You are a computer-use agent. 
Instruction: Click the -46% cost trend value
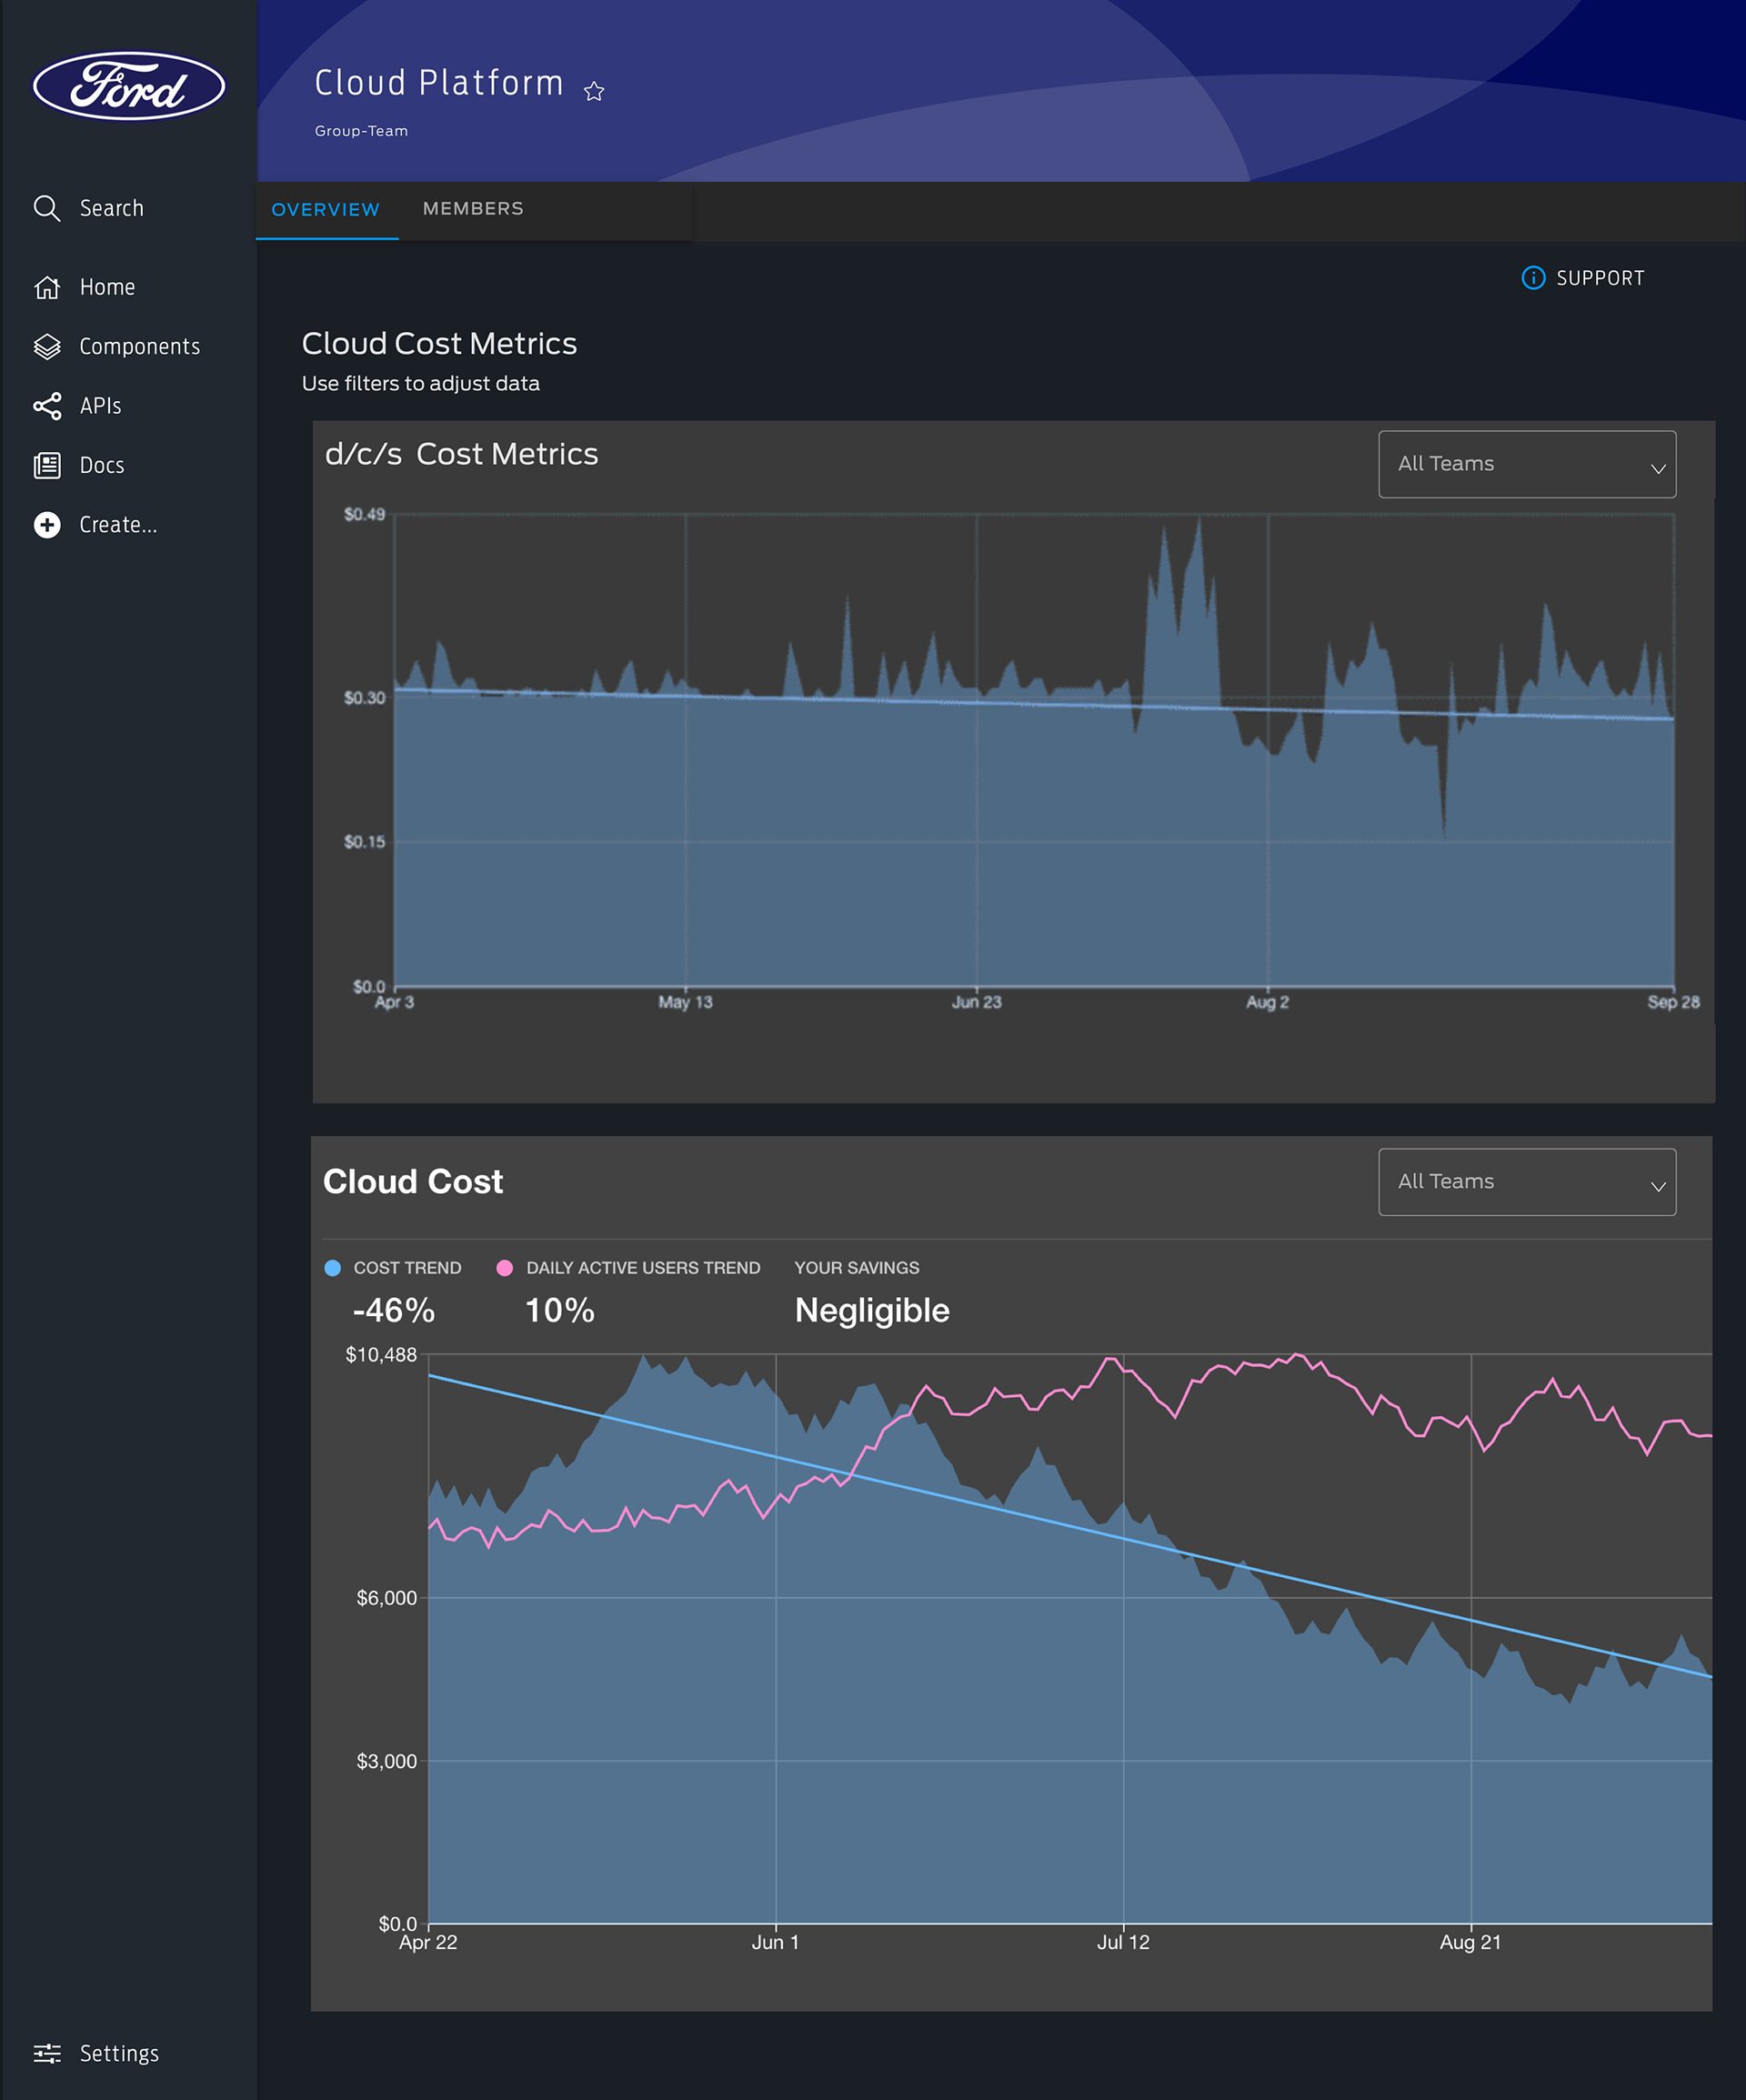[x=394, y=1311]
